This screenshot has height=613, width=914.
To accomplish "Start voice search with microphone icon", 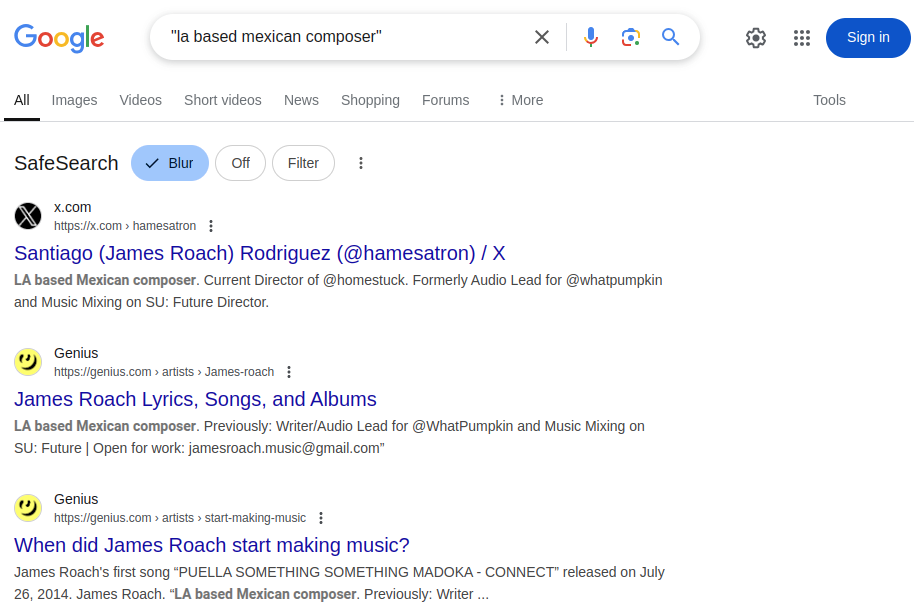I will (x=590, y=37).
